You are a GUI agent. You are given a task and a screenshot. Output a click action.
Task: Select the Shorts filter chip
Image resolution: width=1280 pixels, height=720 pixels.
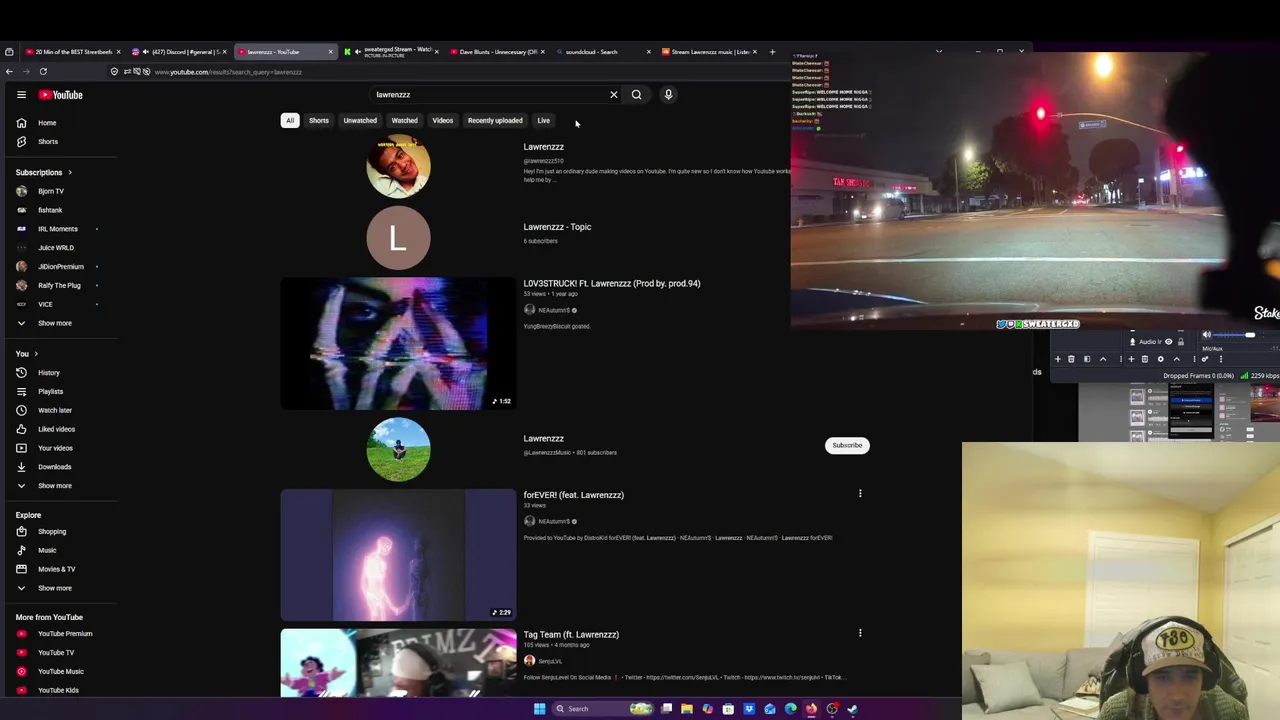319,121
